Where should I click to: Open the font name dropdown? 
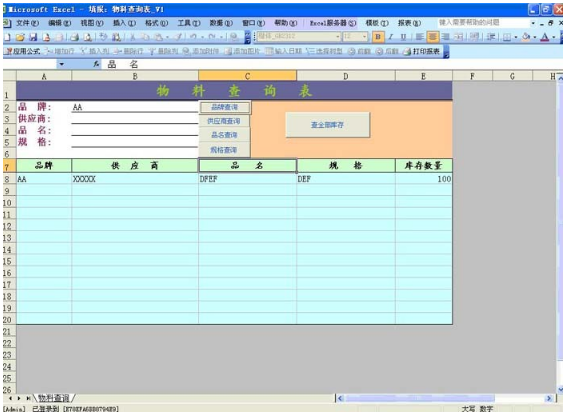pyautogui.click(x=337, y=37)
